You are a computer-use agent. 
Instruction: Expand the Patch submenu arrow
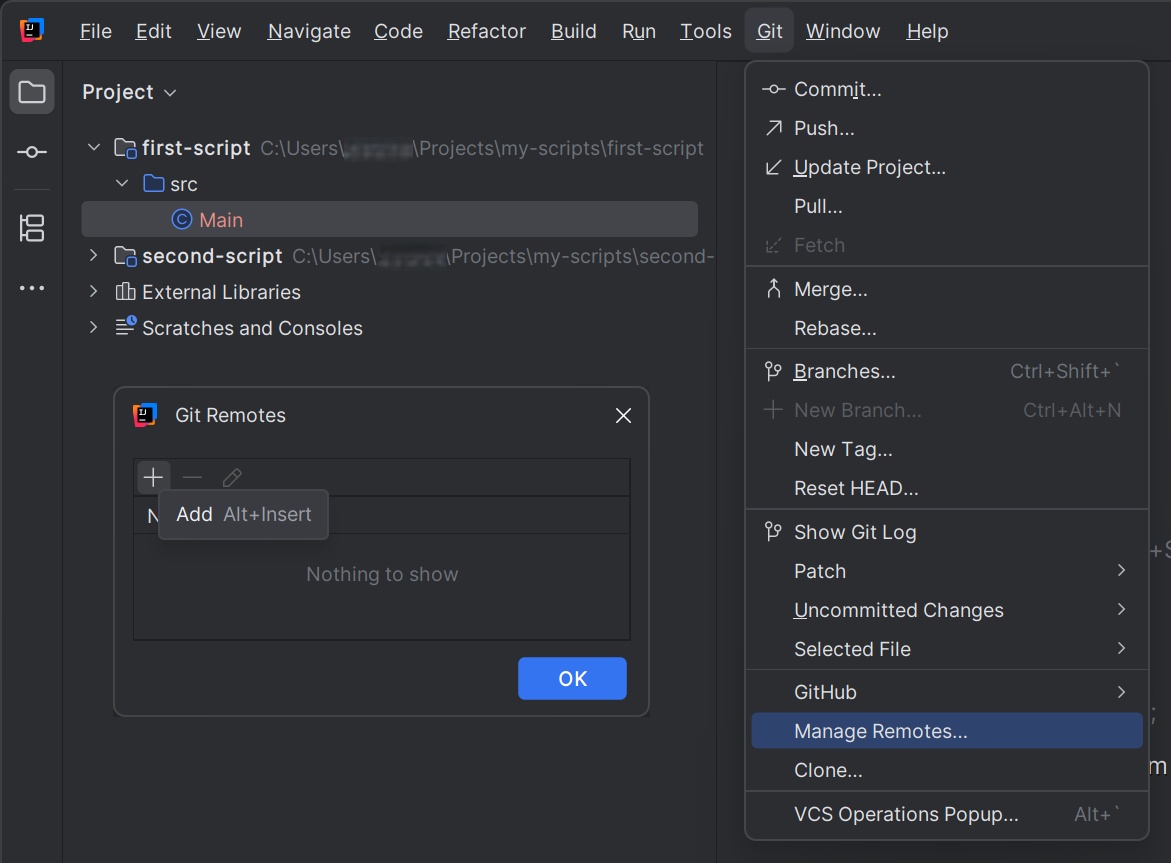pos(1121,571)
